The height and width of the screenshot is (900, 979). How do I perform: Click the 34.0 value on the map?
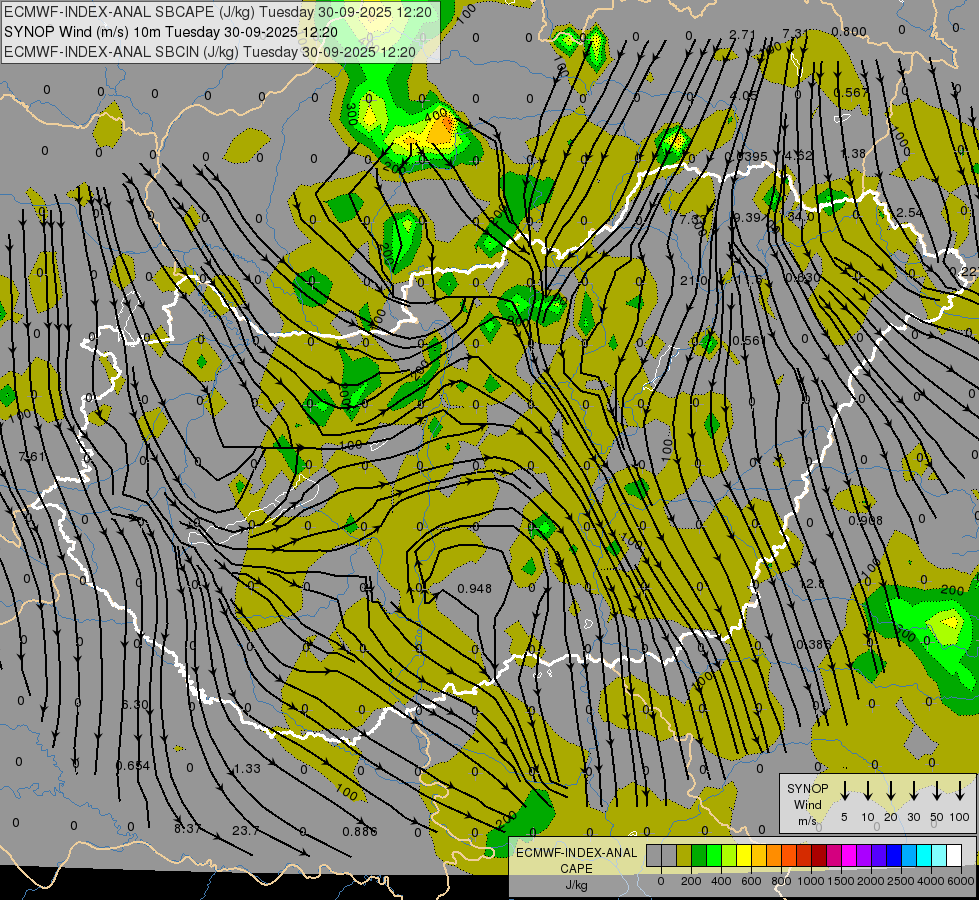pos(801,216)
